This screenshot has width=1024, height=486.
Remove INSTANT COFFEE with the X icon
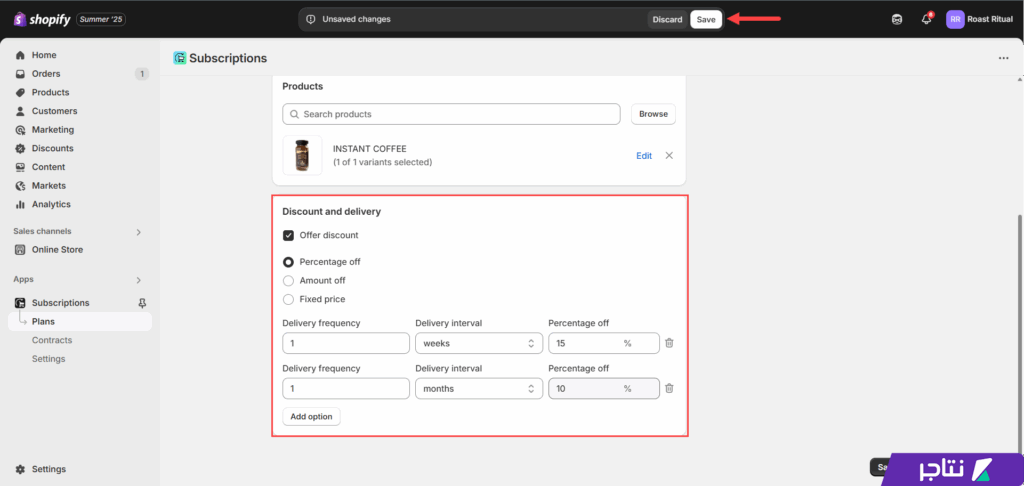pos(669,155)
